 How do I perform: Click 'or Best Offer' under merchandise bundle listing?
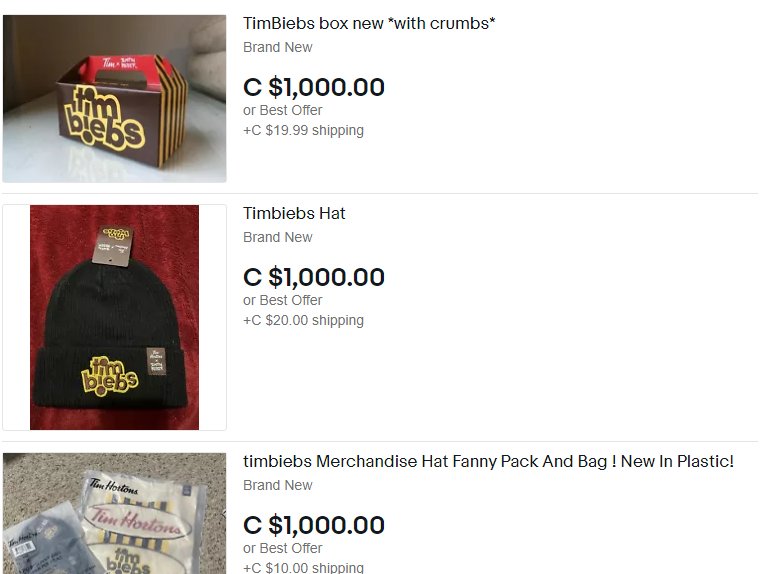[x=283, y=548]
